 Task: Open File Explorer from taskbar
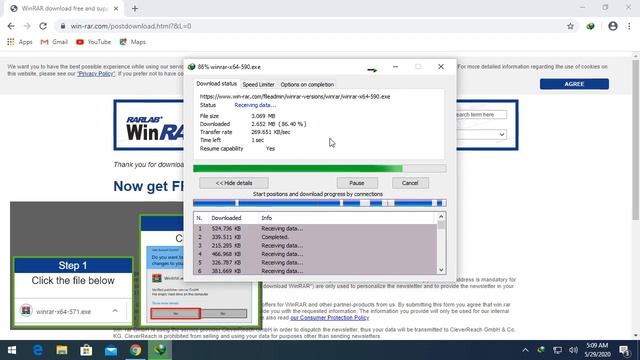(x=62, y=350)
